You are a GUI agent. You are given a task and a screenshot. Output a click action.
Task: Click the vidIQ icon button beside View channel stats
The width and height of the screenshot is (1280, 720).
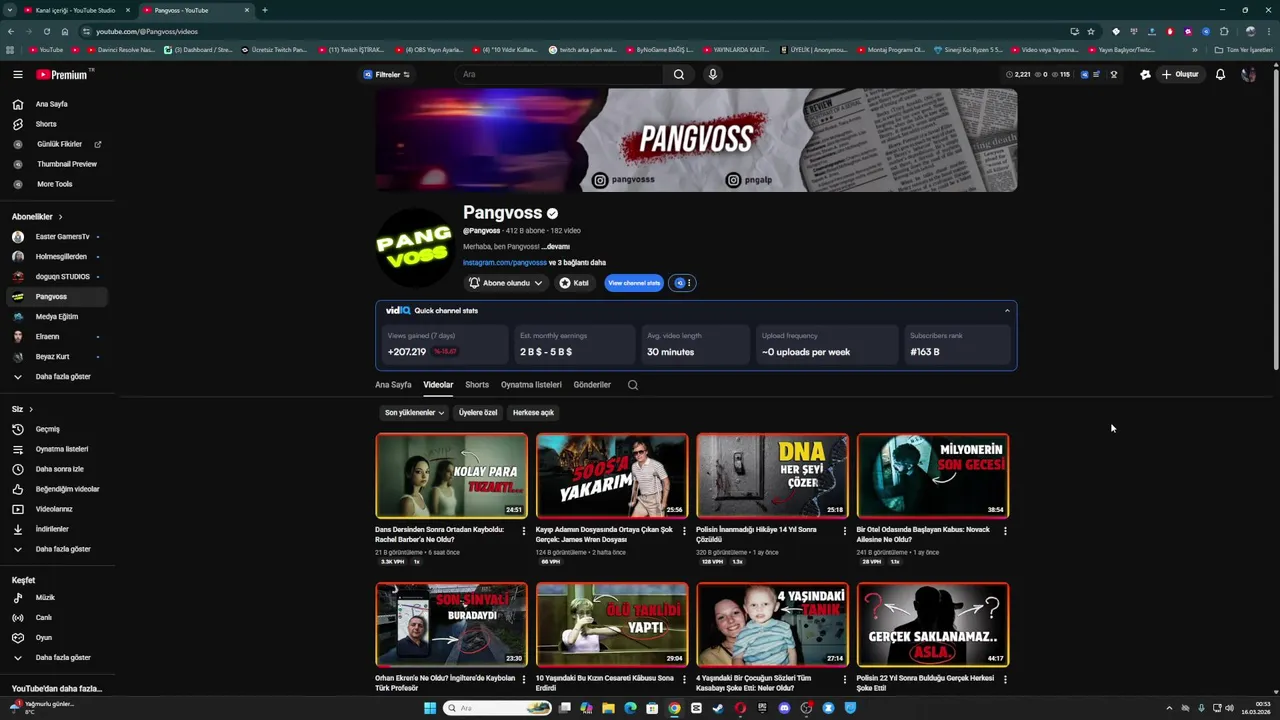pos(682,283)
